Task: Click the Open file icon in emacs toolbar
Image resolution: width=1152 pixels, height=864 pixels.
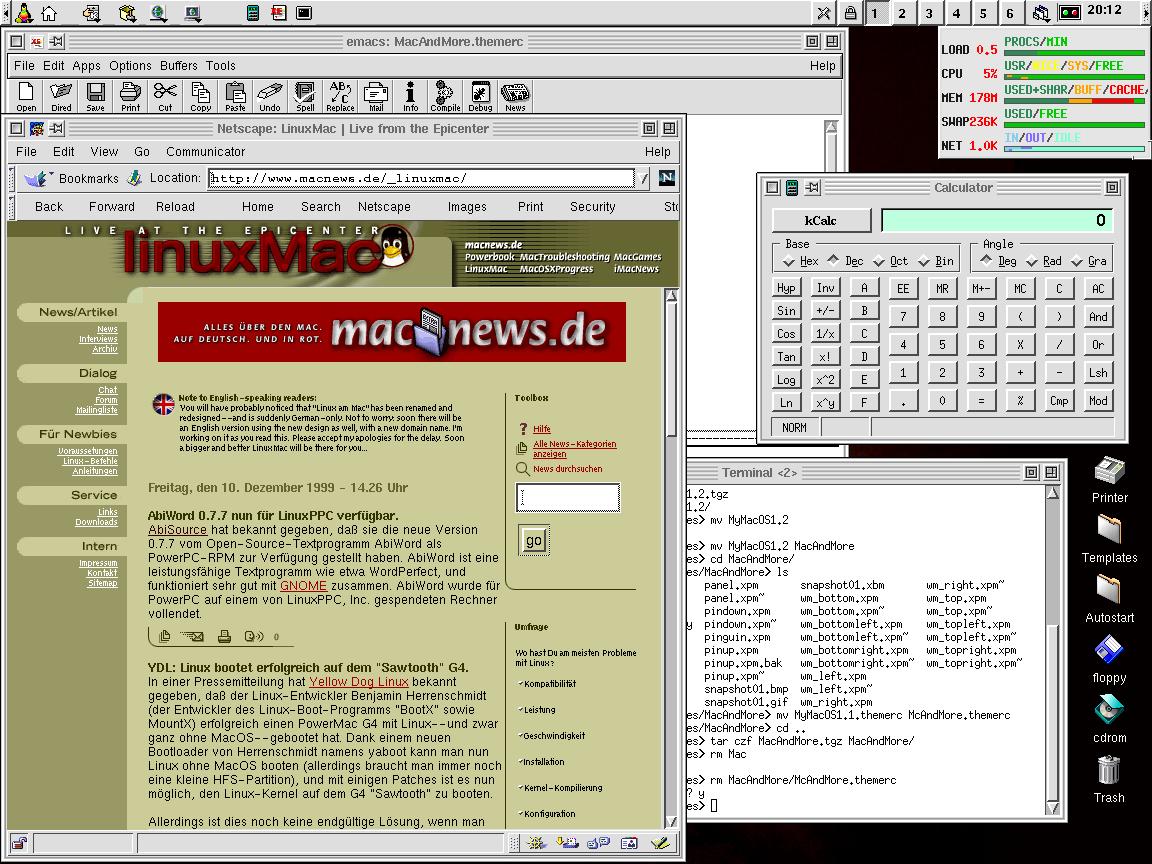Action: click(26, 96)
